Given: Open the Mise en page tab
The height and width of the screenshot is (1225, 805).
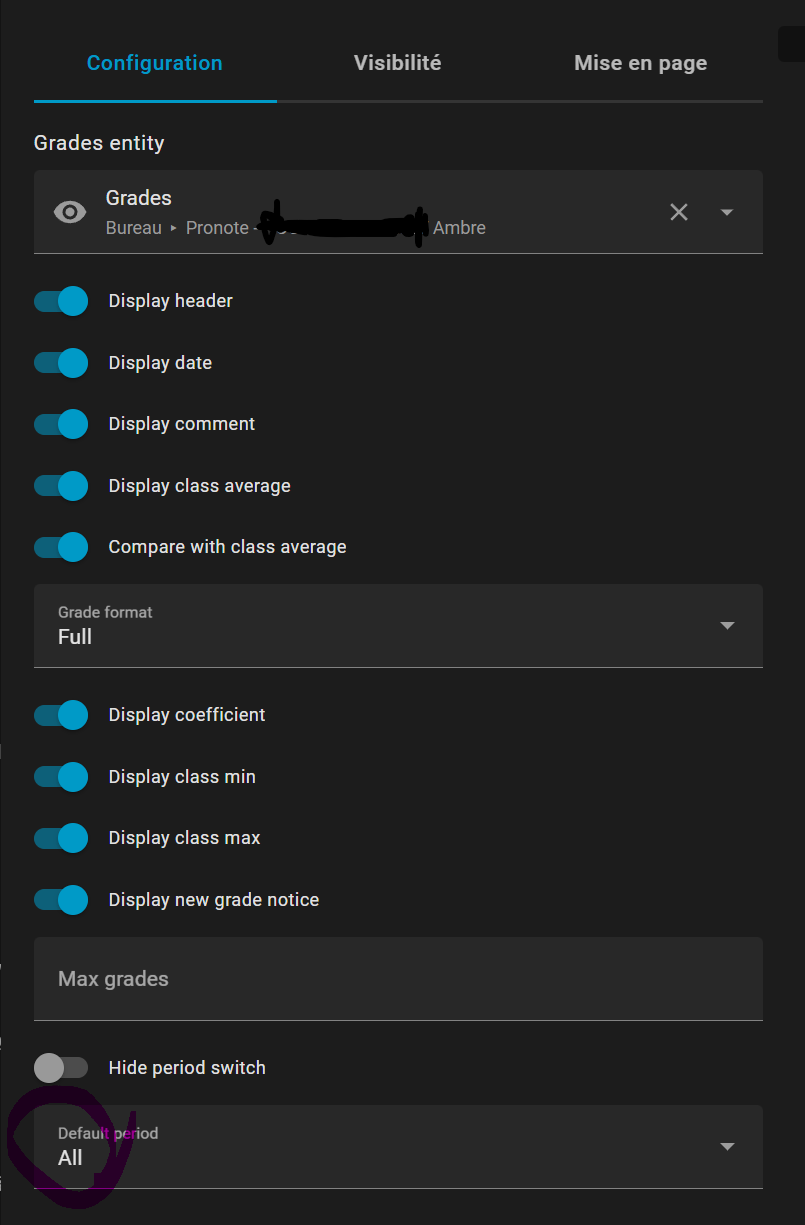Looking at the screenshot, I should click(x=640, y=63).
